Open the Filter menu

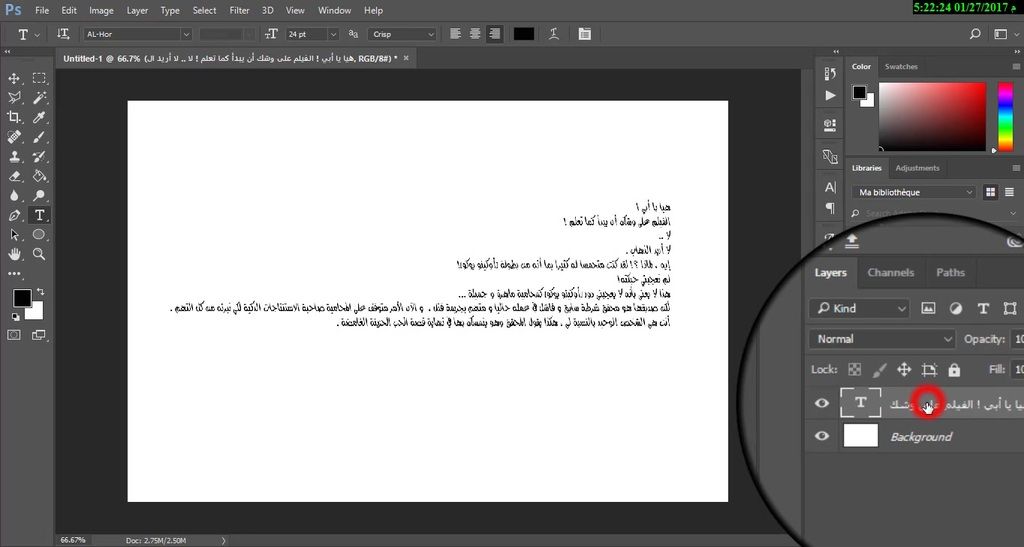(239, 10)
